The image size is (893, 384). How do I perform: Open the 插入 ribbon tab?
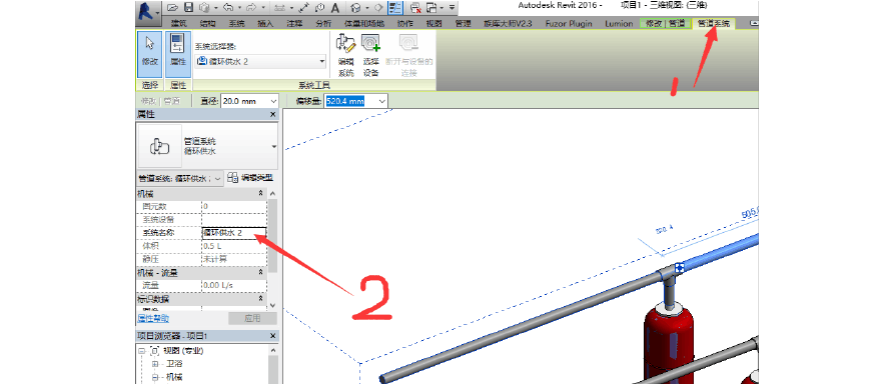pos(265,23)
